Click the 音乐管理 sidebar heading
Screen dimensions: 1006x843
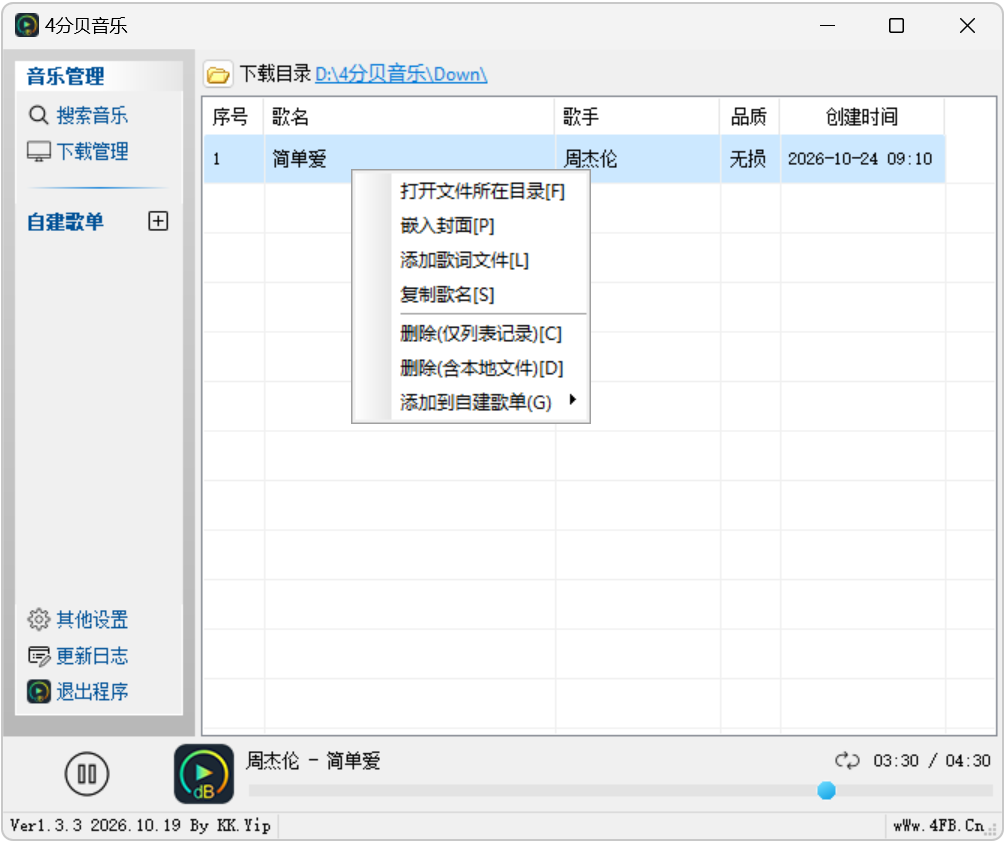pos(65,76)
